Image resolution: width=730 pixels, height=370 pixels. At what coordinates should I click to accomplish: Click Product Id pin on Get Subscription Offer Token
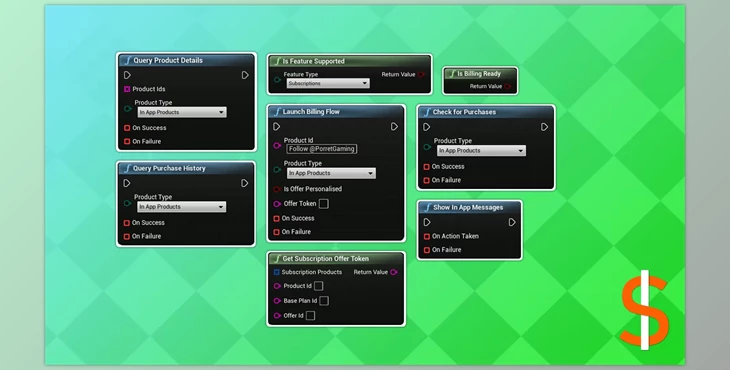[x=277, y=286]
